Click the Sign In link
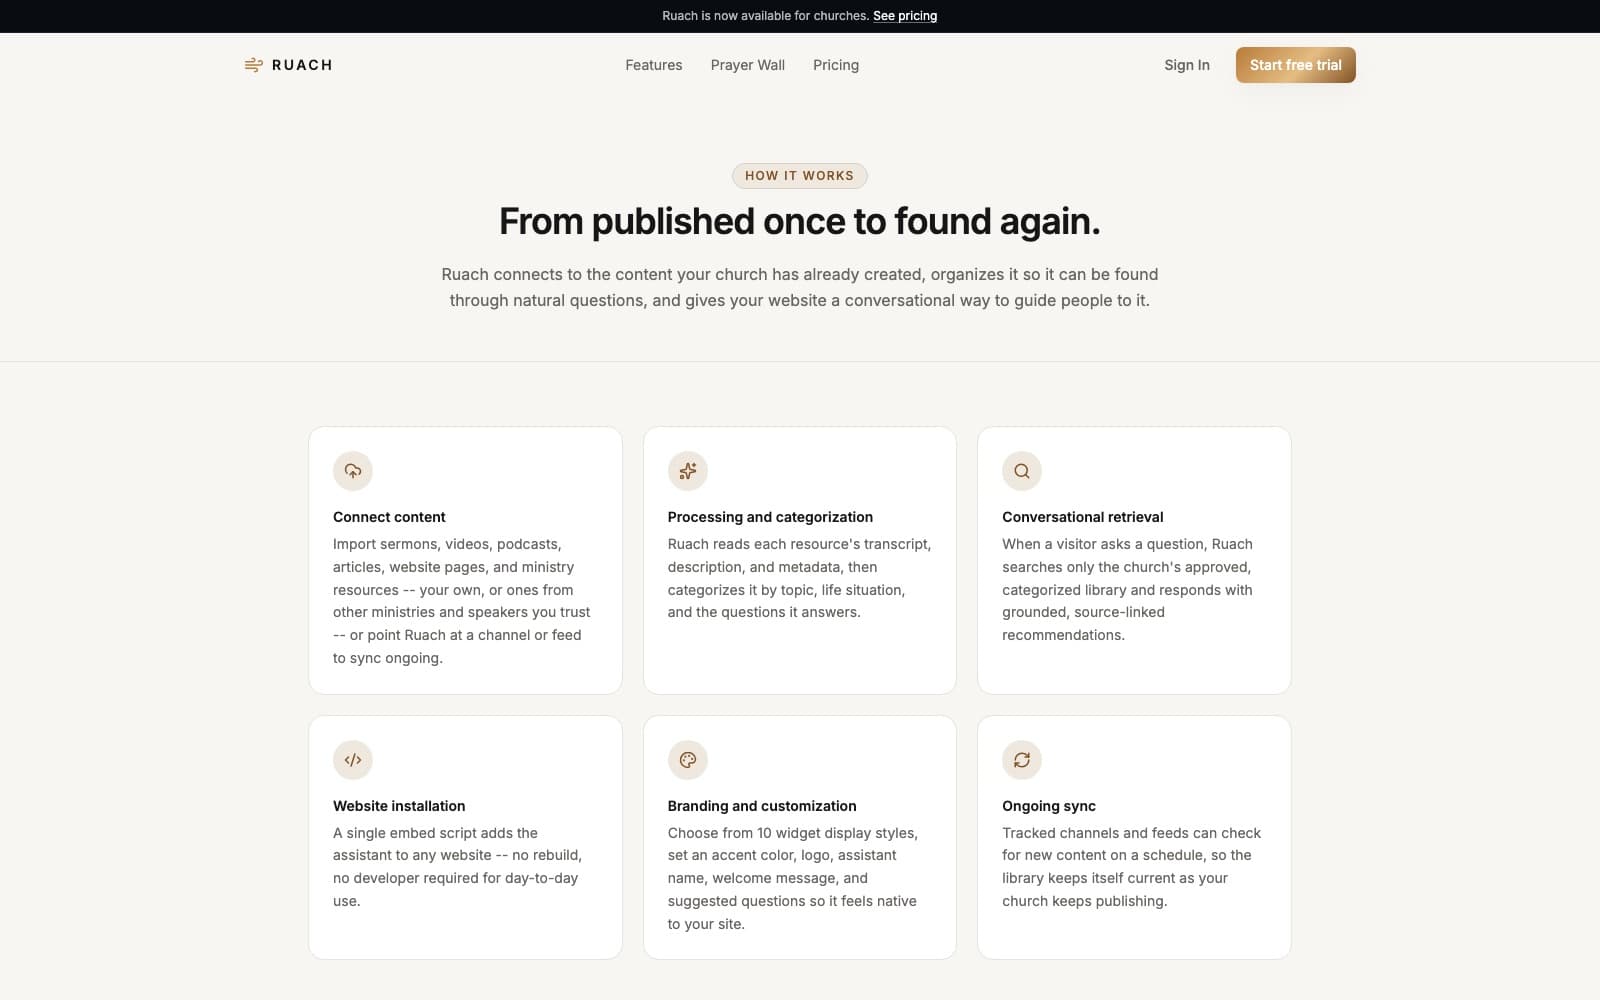Screen dimensions: 1600x1000 [1187, 65]
